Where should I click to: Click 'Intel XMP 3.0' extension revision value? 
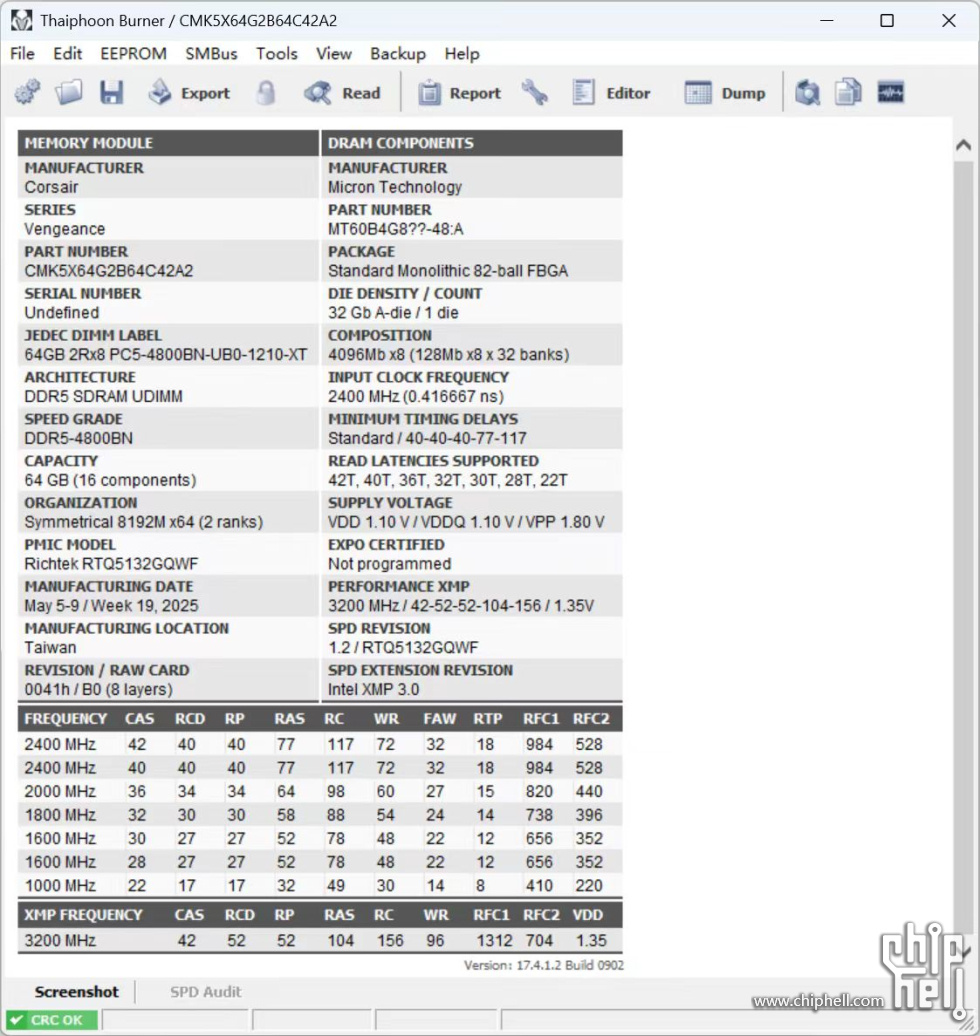[x=373, y=689]
